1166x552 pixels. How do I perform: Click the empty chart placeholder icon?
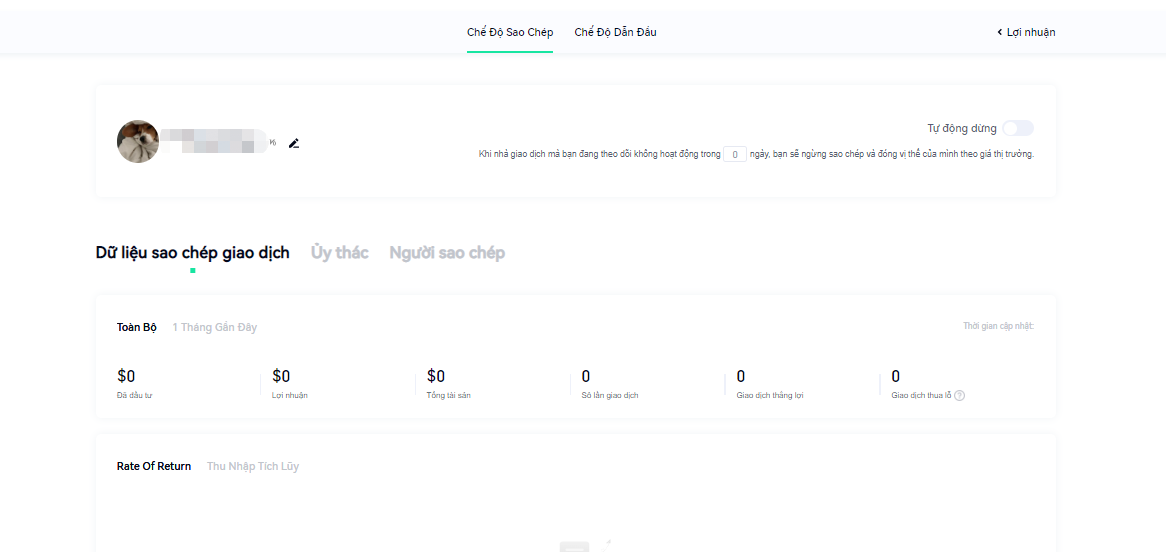pos(585,545)
